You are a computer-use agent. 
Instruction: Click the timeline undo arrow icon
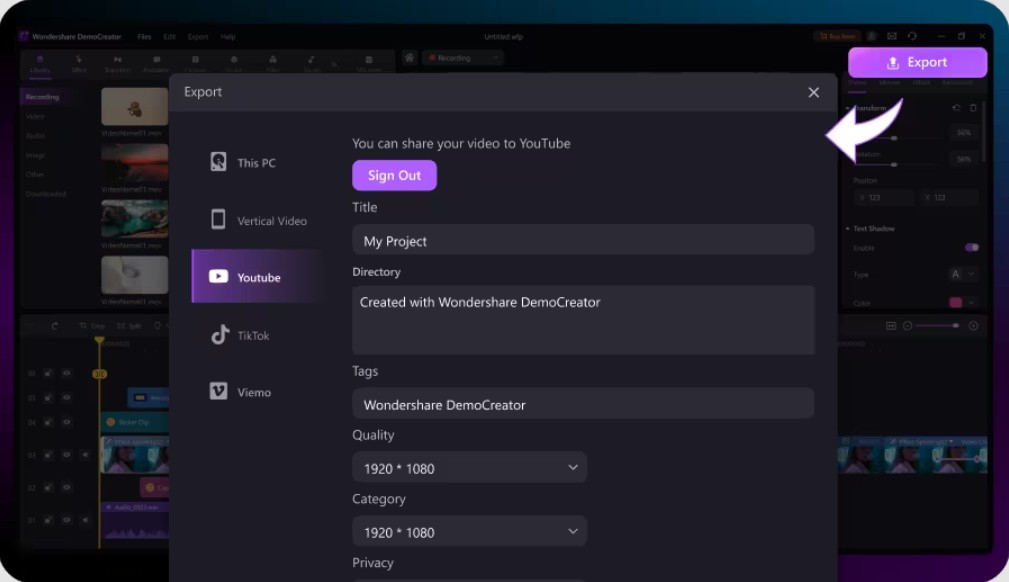55,326
